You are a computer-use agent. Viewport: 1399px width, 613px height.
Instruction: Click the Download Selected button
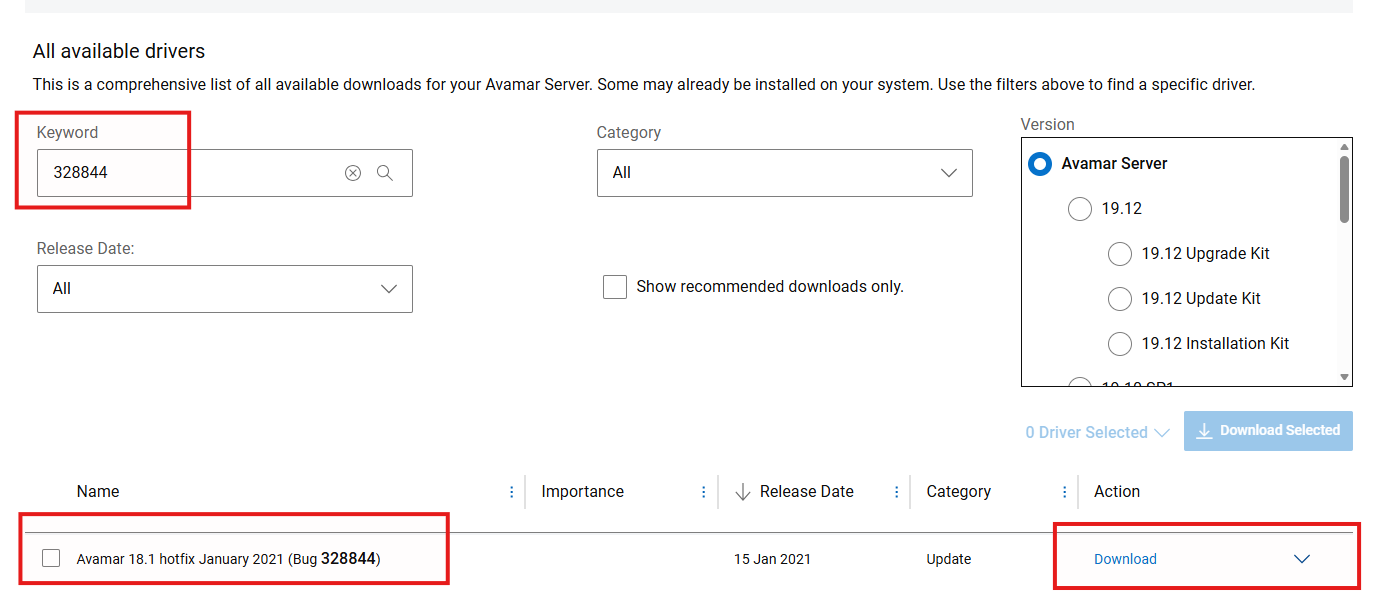pos(1268,431)
